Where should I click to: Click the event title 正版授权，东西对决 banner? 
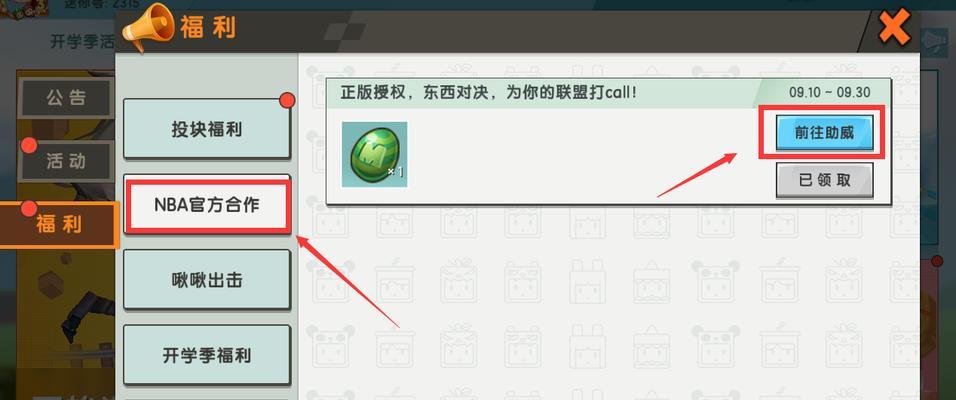click(x=488, y=93)
